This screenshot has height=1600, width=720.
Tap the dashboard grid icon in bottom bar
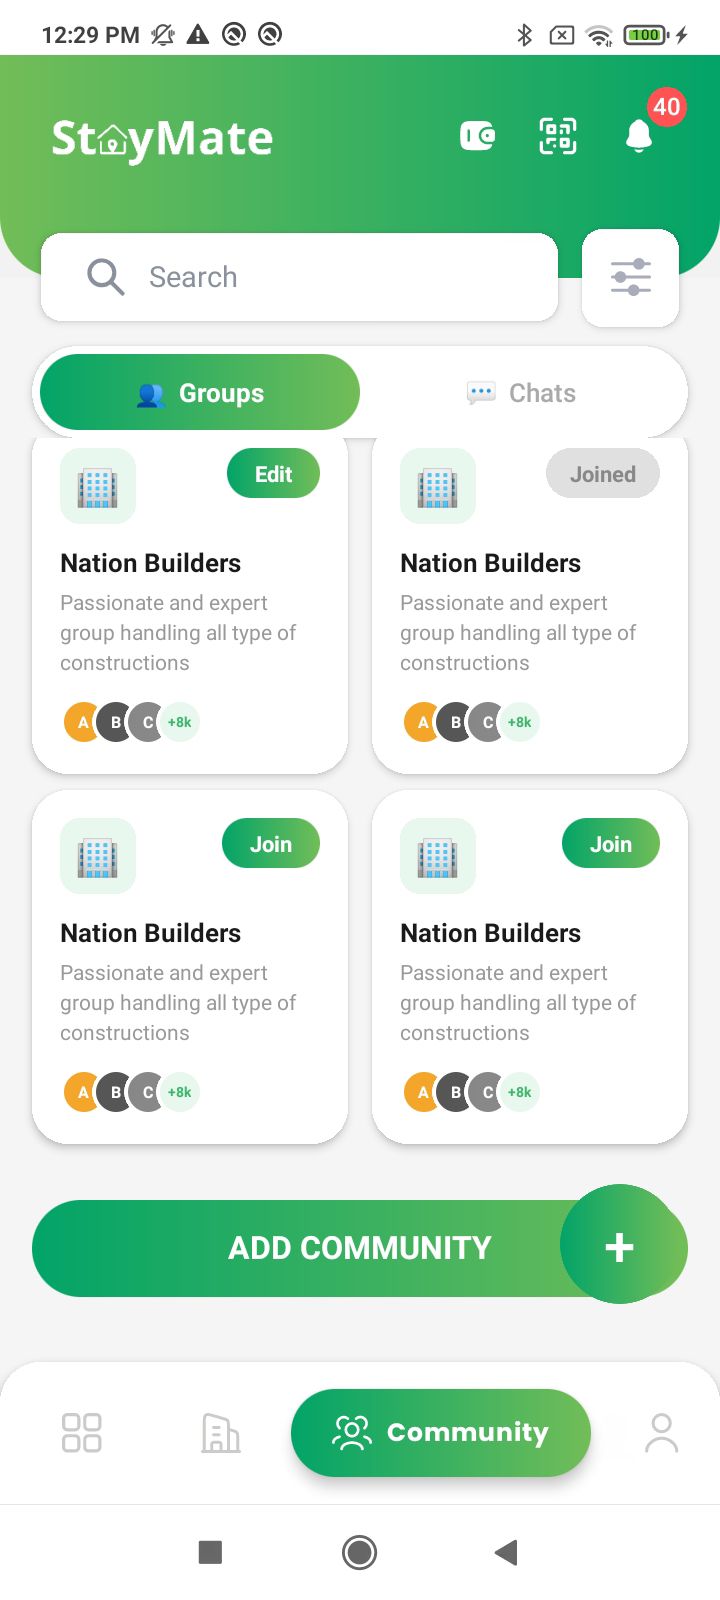(81, 1432)
